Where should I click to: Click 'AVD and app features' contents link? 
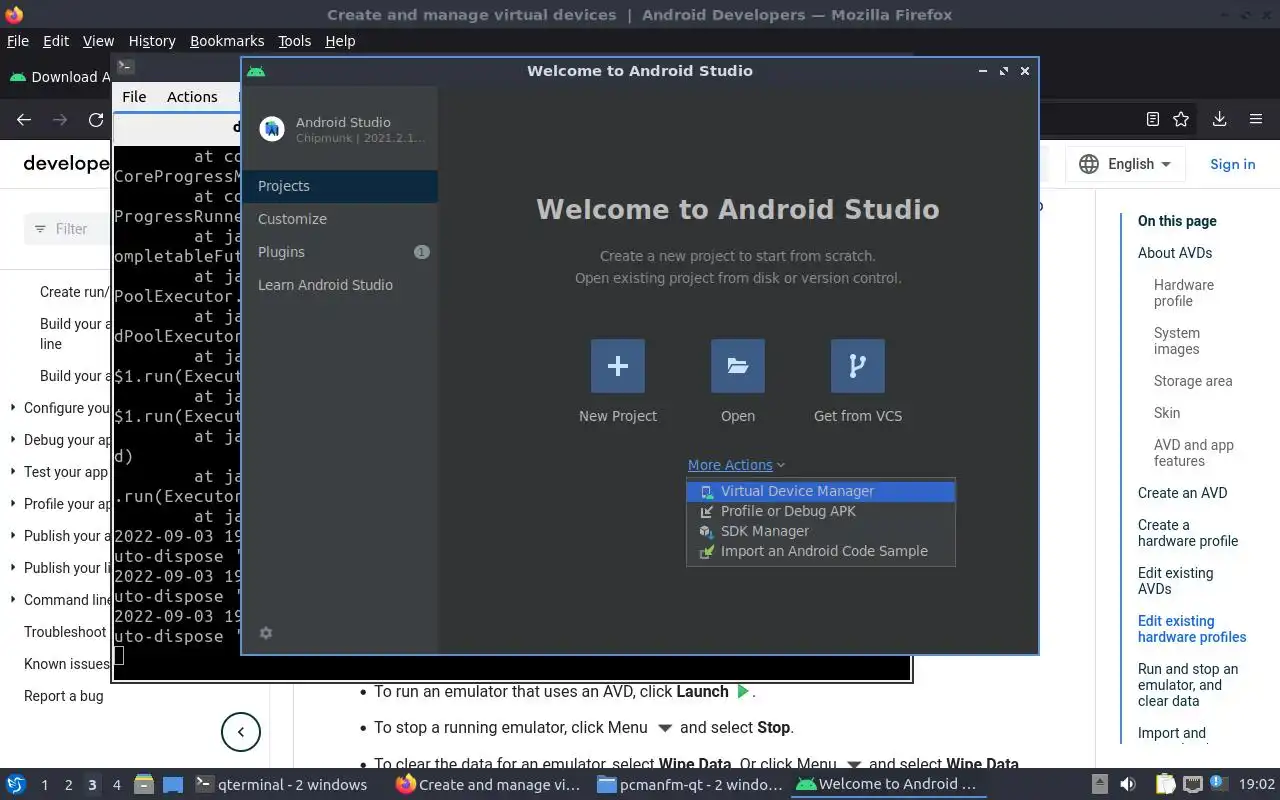click(x=1194, y=453)
